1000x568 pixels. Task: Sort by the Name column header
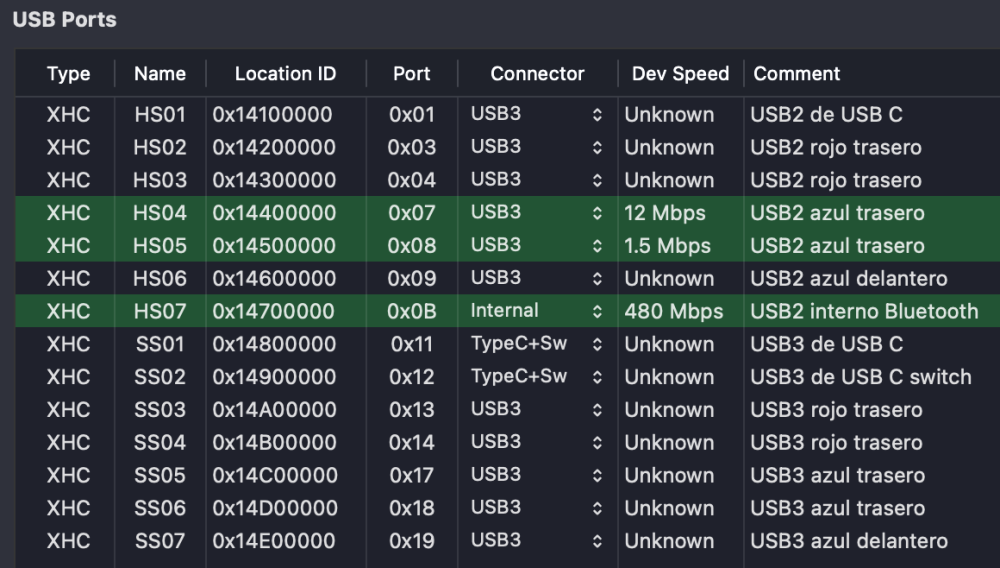click(160, 74)
